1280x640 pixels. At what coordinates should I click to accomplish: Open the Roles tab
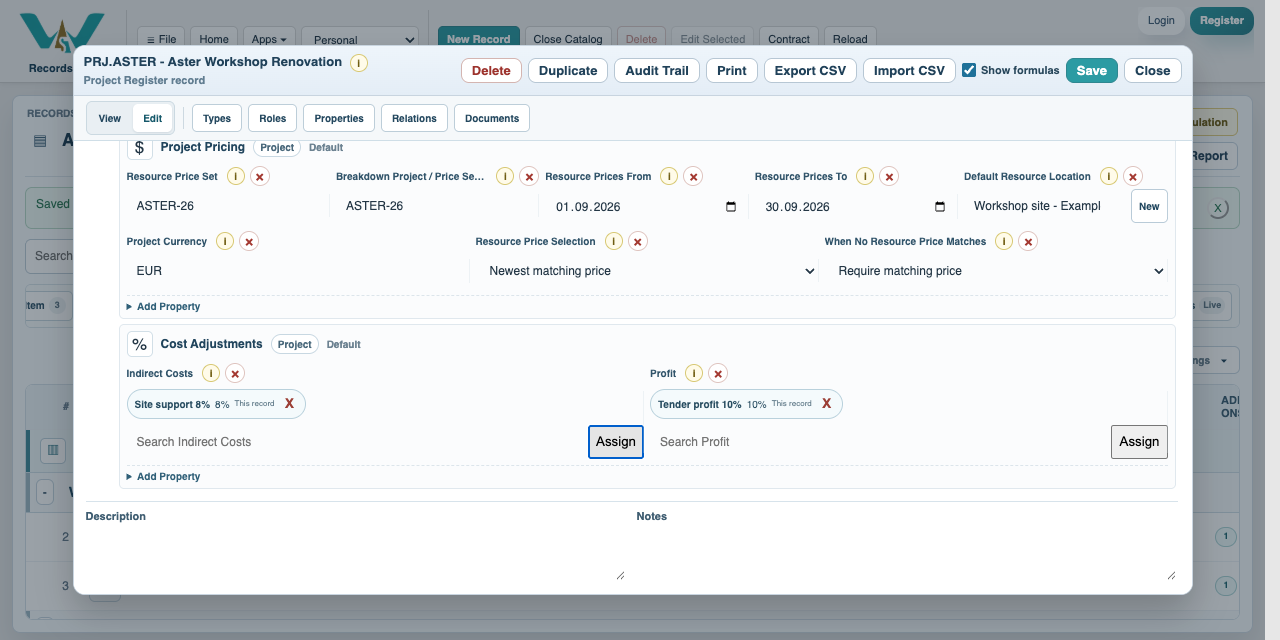(x=272, y=118)
